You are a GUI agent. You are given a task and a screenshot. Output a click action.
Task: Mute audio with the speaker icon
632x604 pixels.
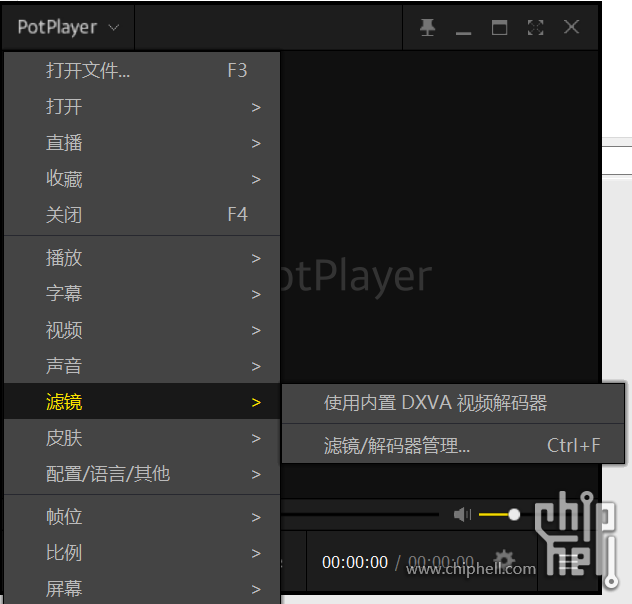click(x=462, y=515)
